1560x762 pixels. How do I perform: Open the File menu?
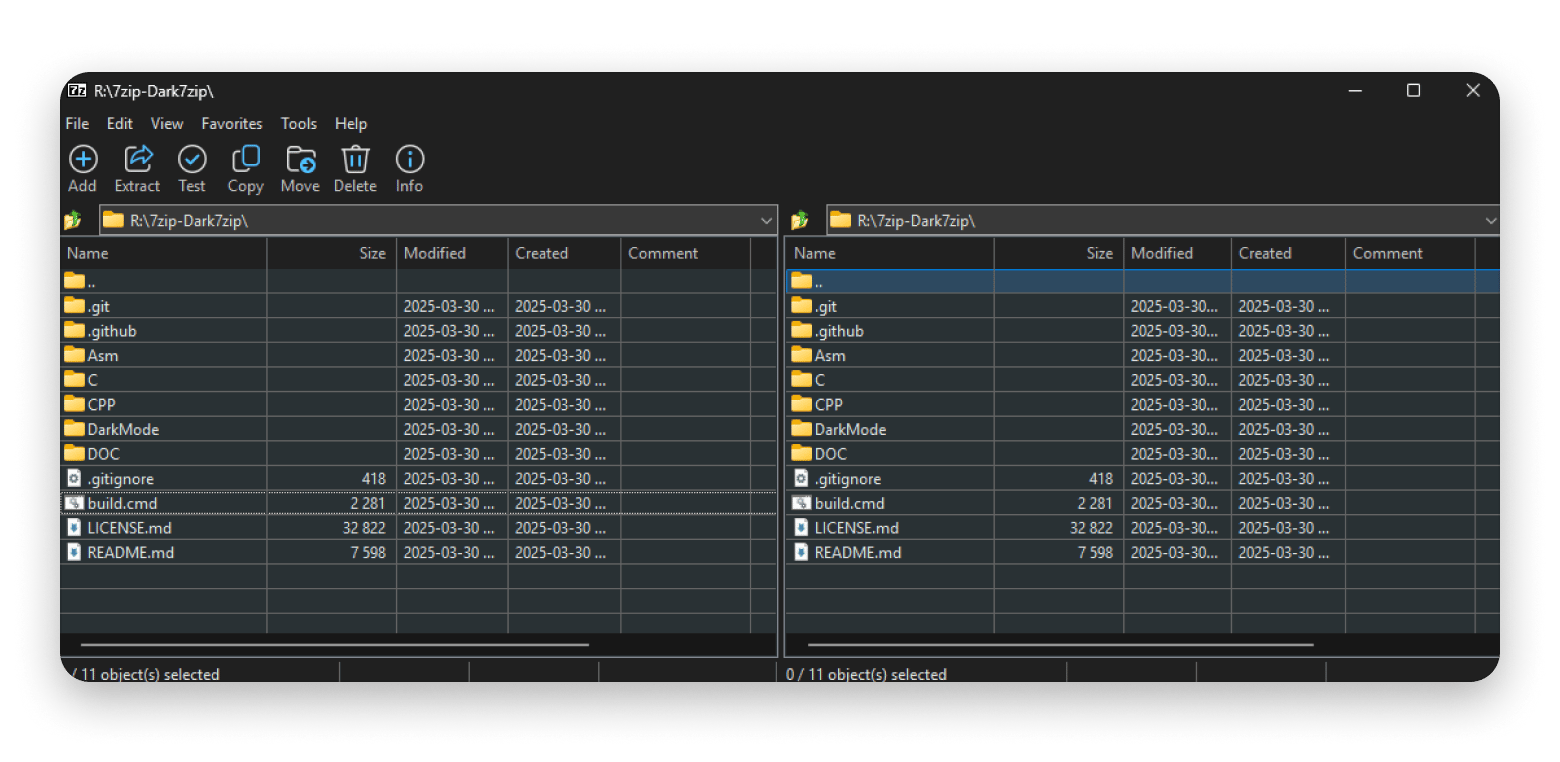point(77,124)
